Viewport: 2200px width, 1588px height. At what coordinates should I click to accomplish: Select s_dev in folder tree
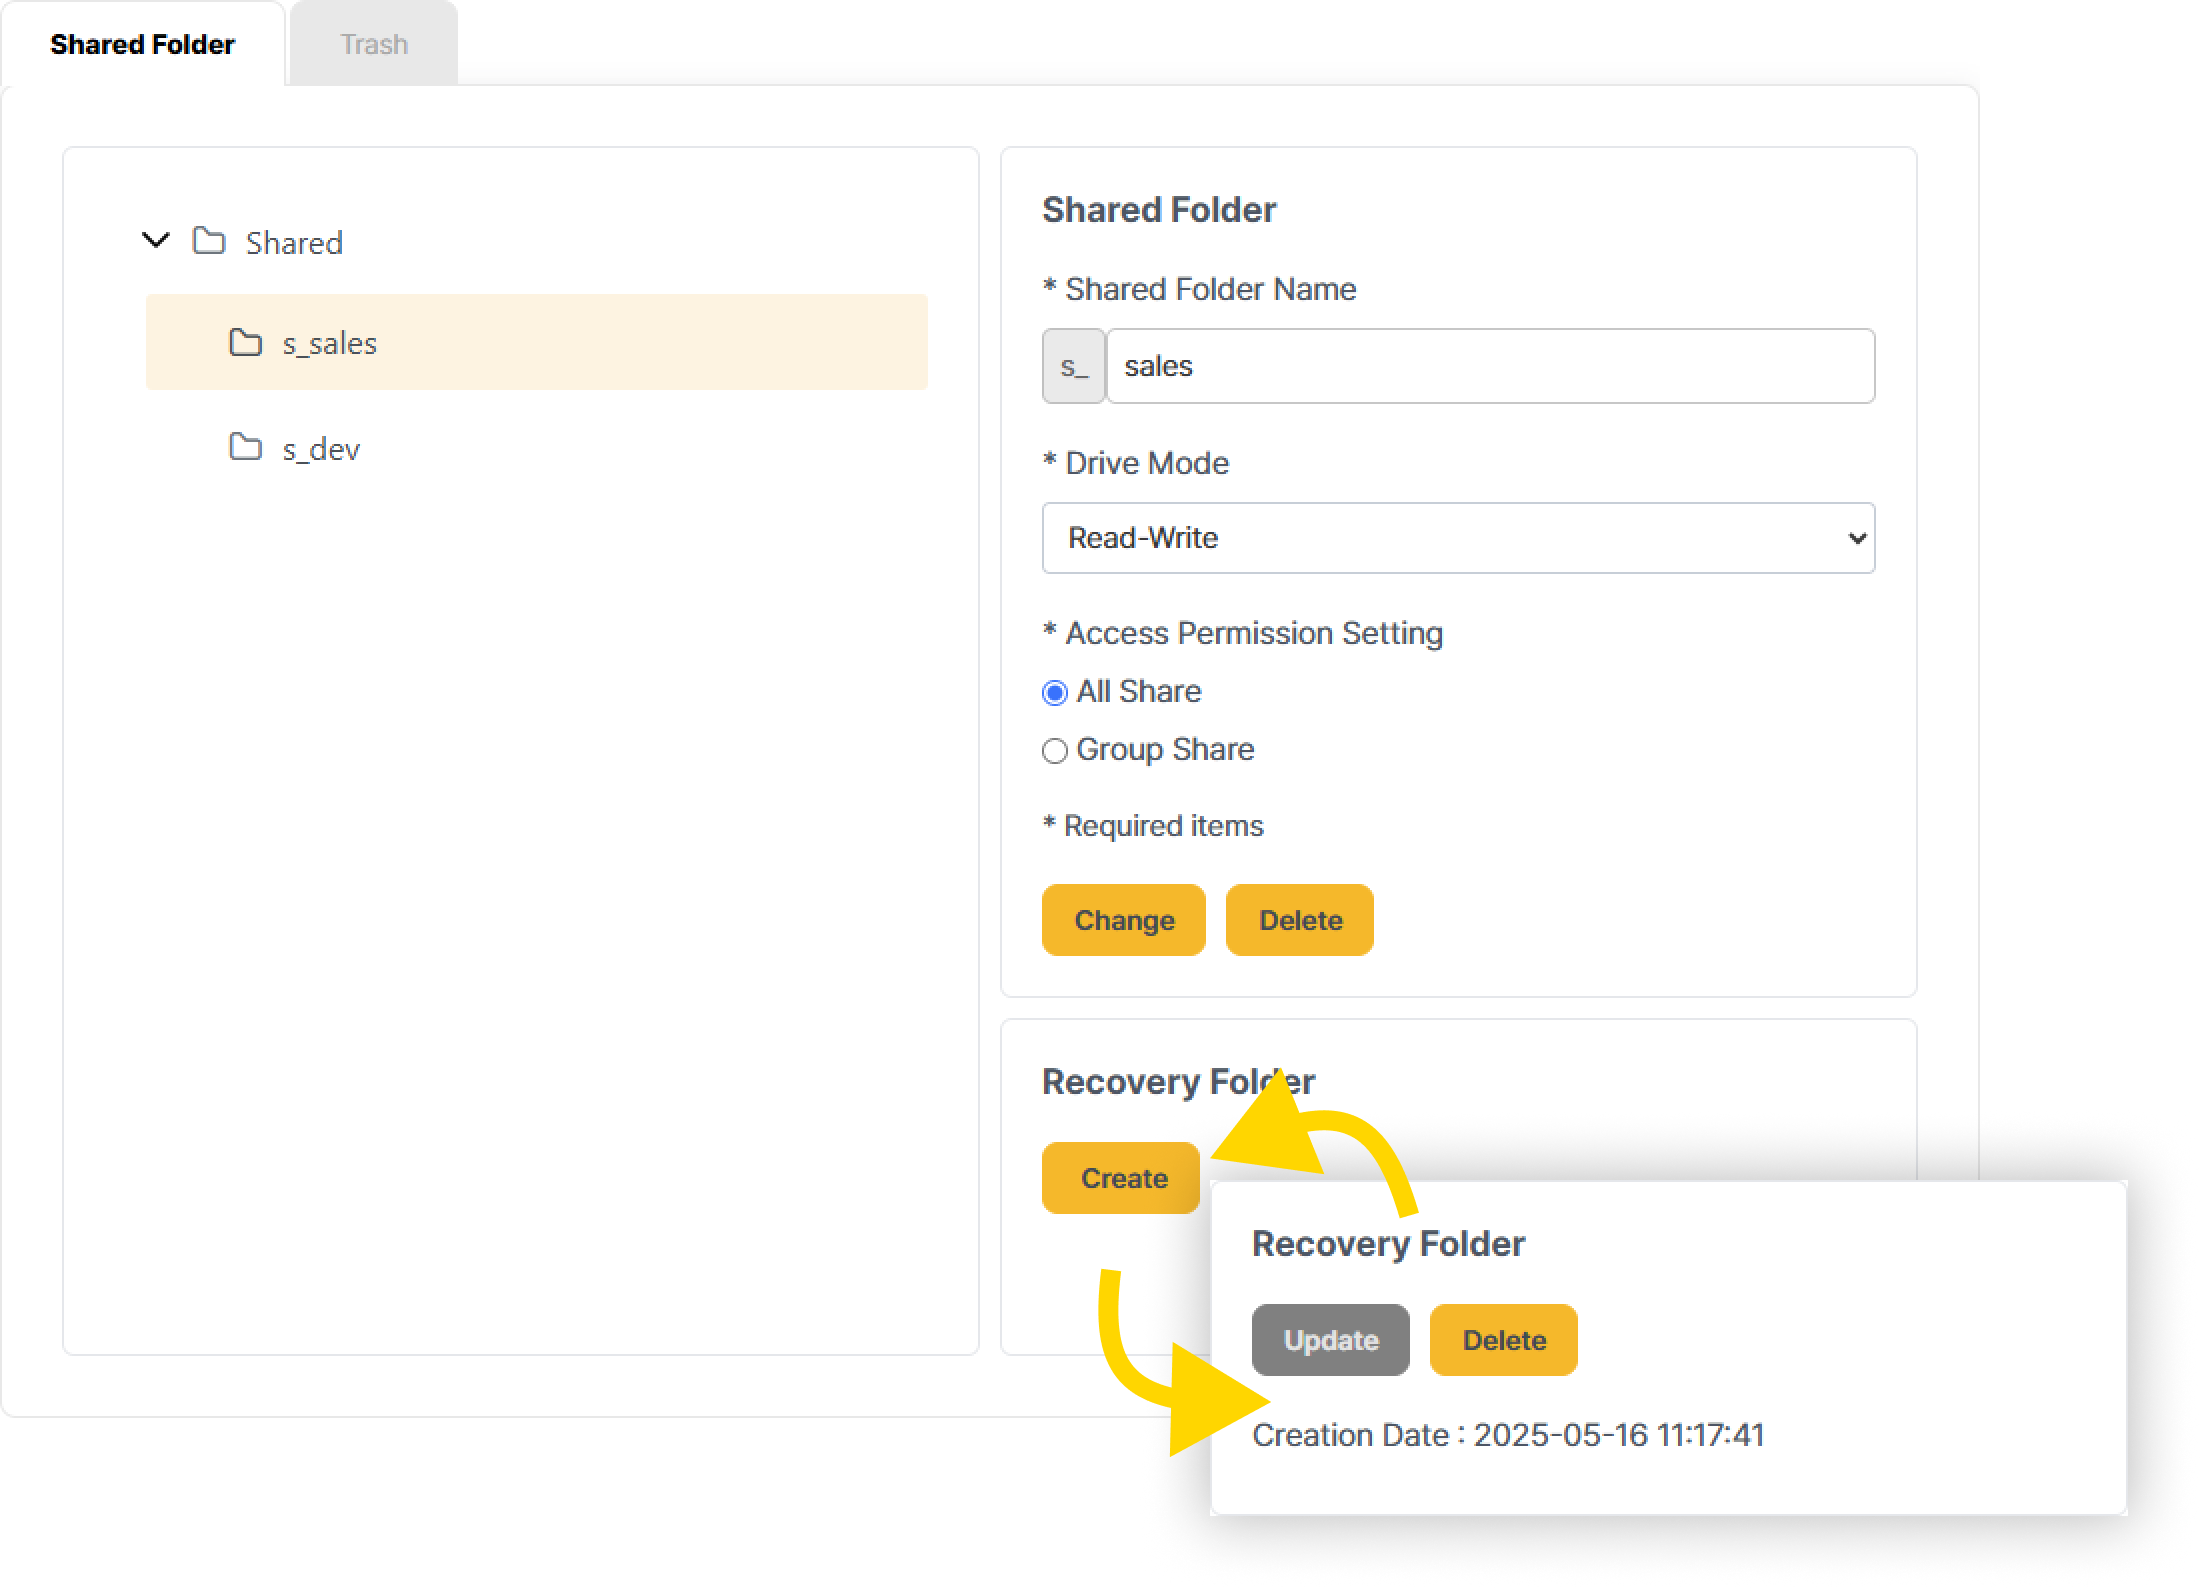point(321,449)
